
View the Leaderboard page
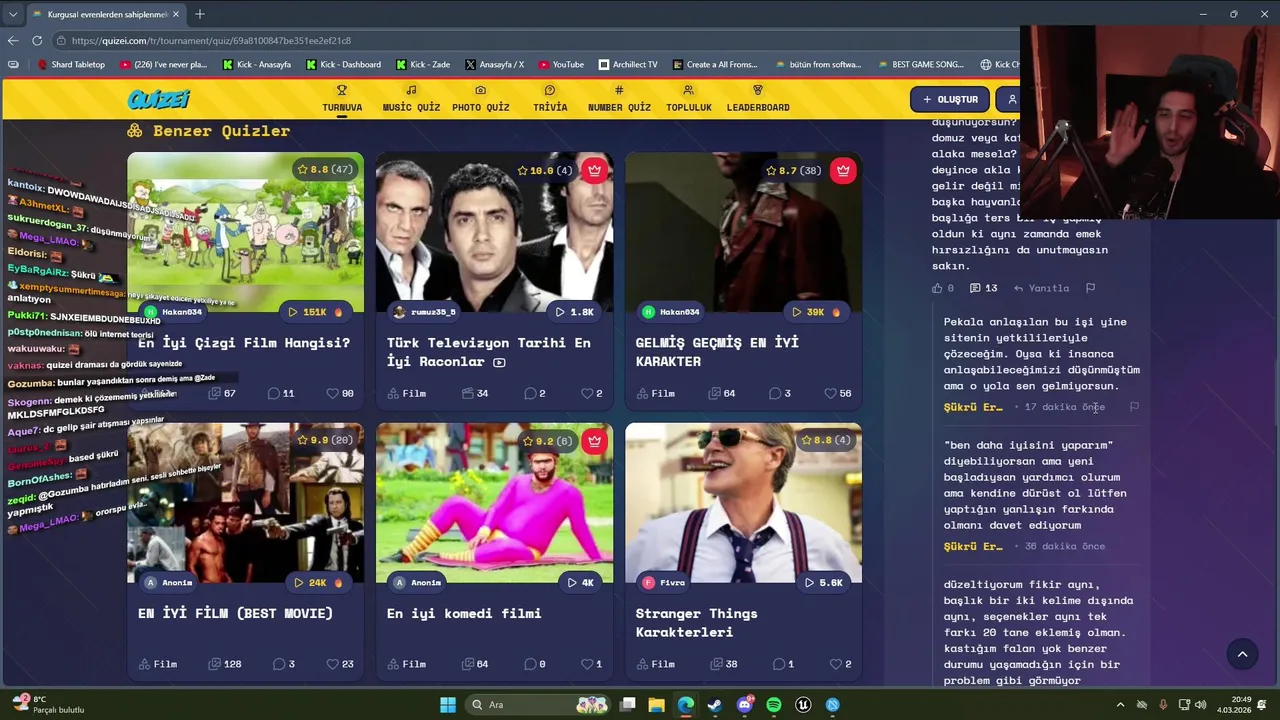(x=757, y=99)
